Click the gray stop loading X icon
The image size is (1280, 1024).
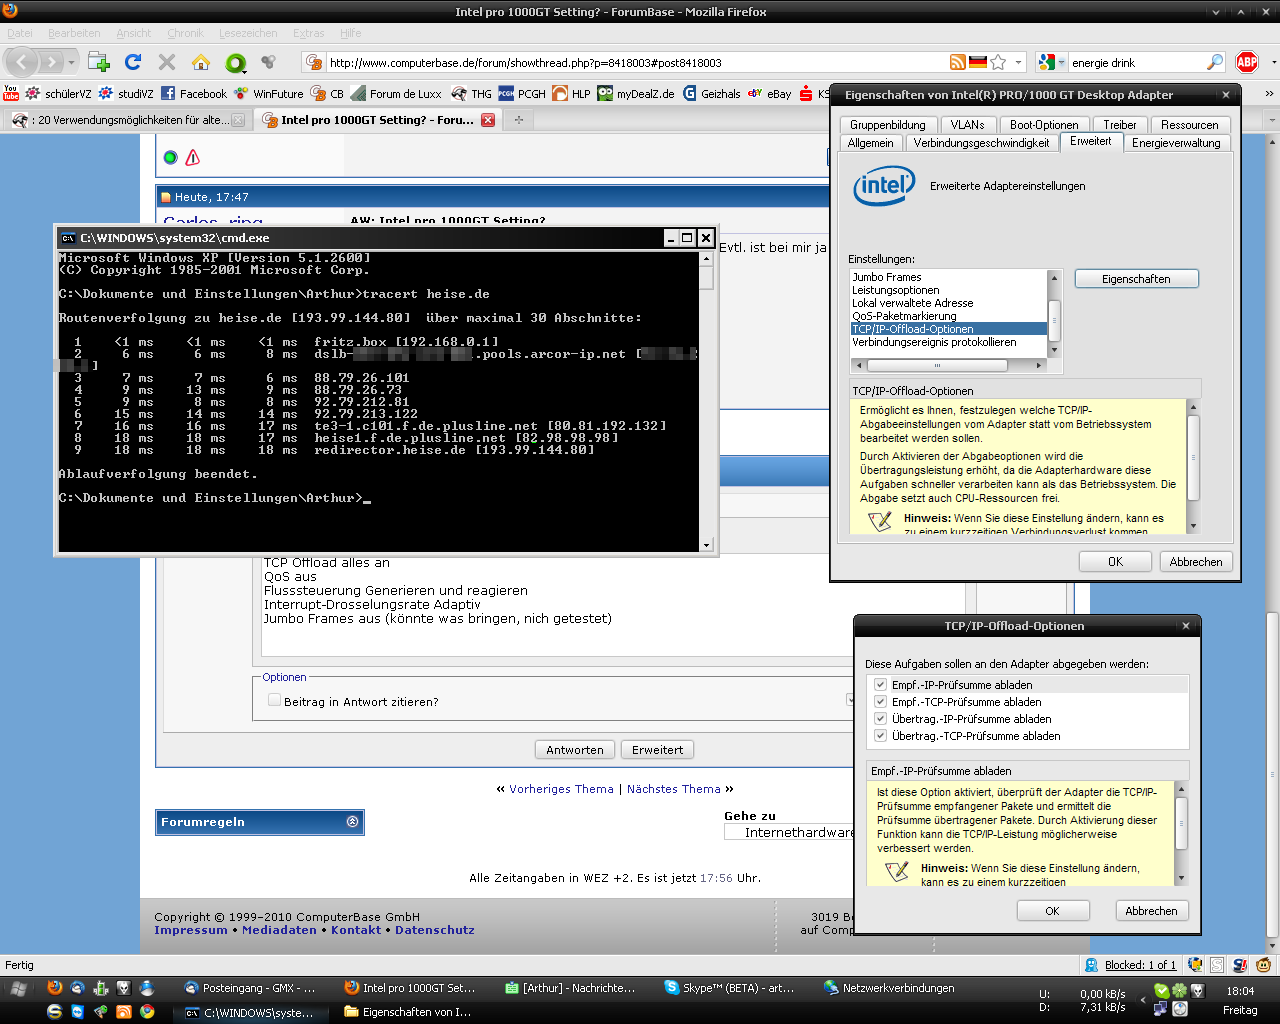coord(167,62)
